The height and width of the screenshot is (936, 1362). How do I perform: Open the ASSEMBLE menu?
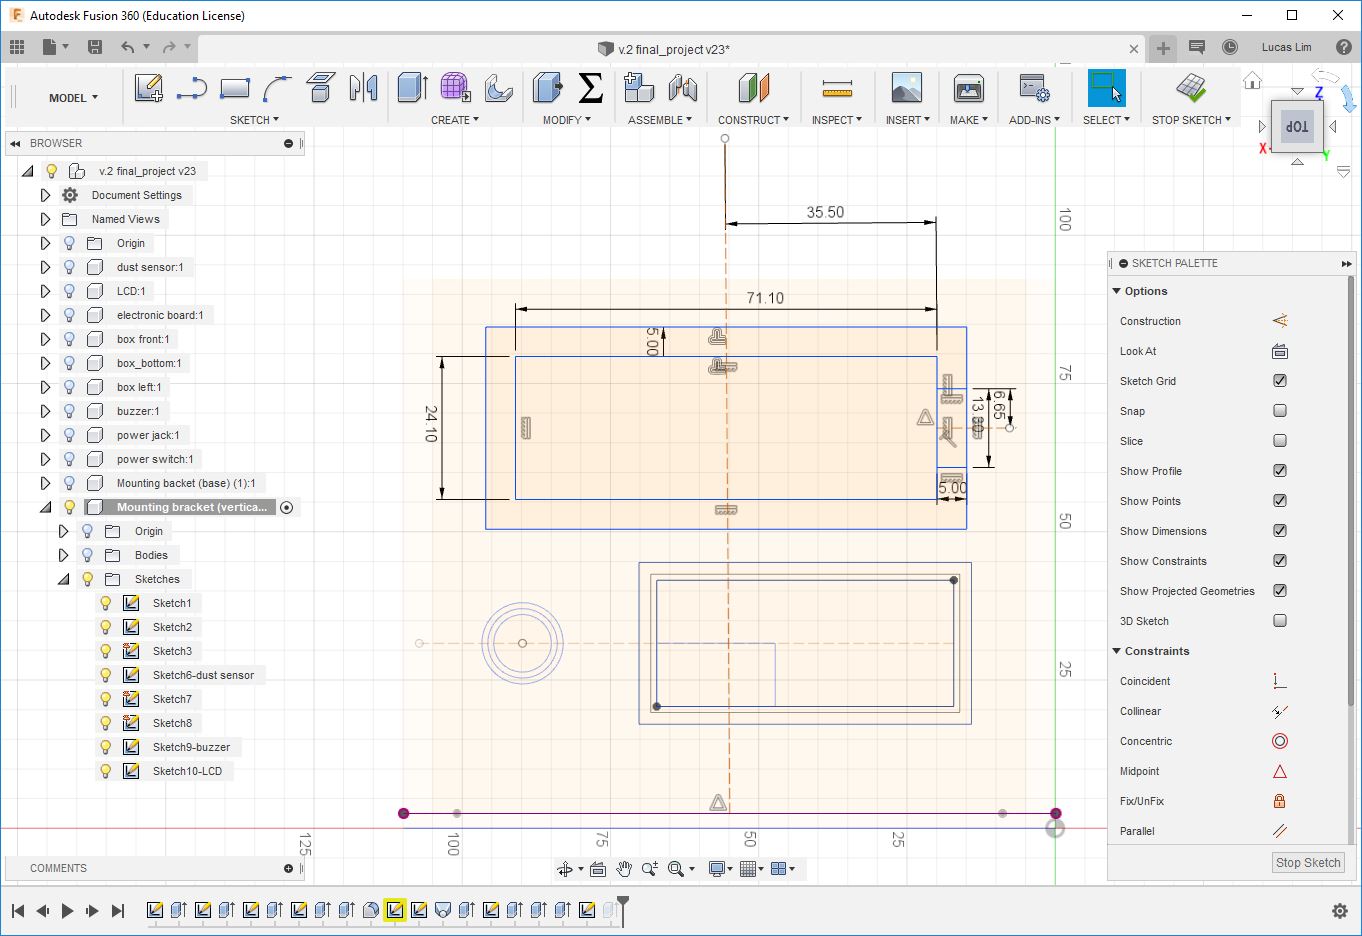(660, 120)
